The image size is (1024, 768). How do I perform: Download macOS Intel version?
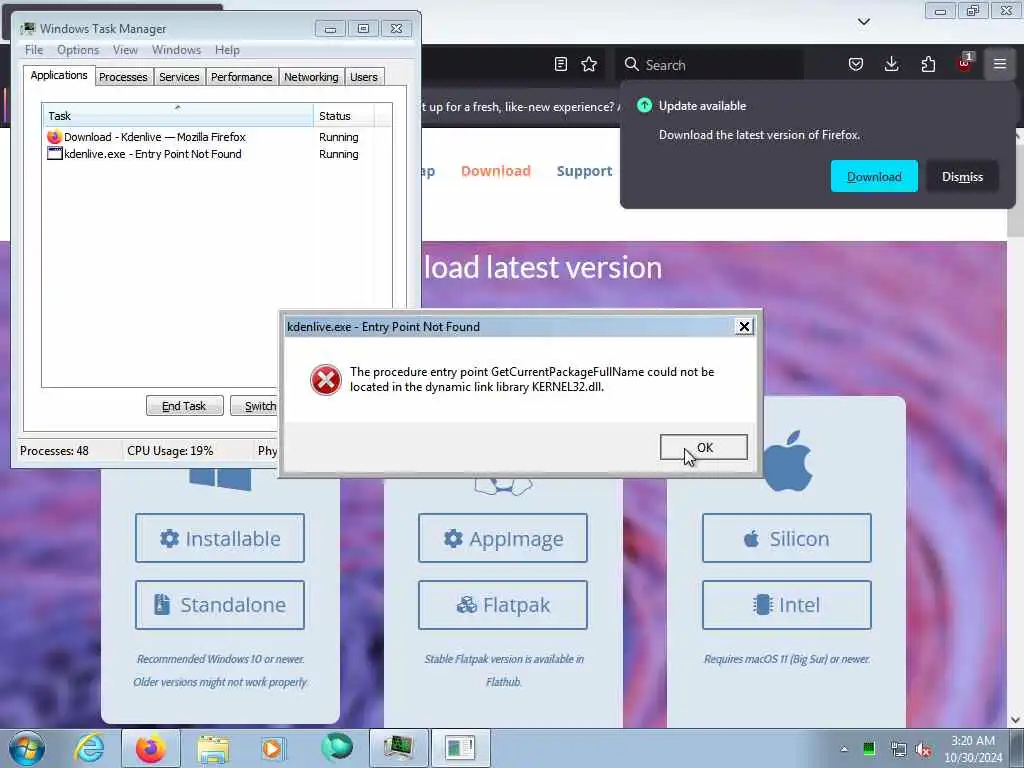(787, 605)
